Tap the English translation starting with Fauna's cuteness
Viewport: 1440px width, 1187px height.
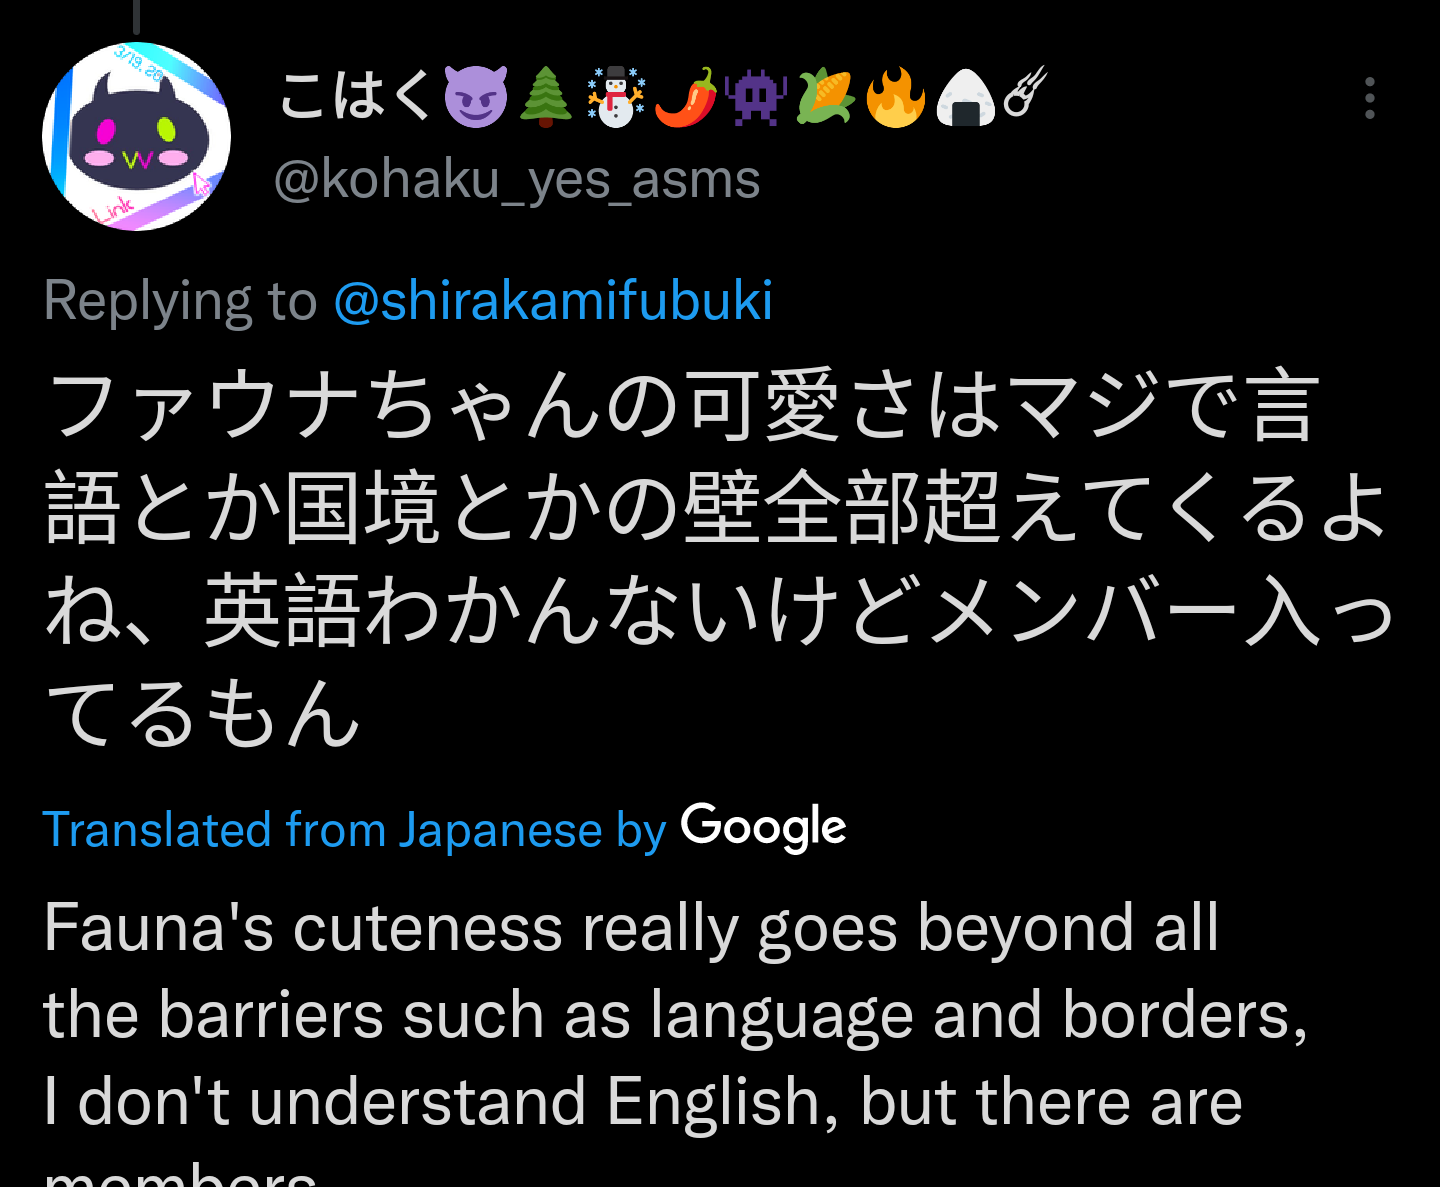[676, 1040]
